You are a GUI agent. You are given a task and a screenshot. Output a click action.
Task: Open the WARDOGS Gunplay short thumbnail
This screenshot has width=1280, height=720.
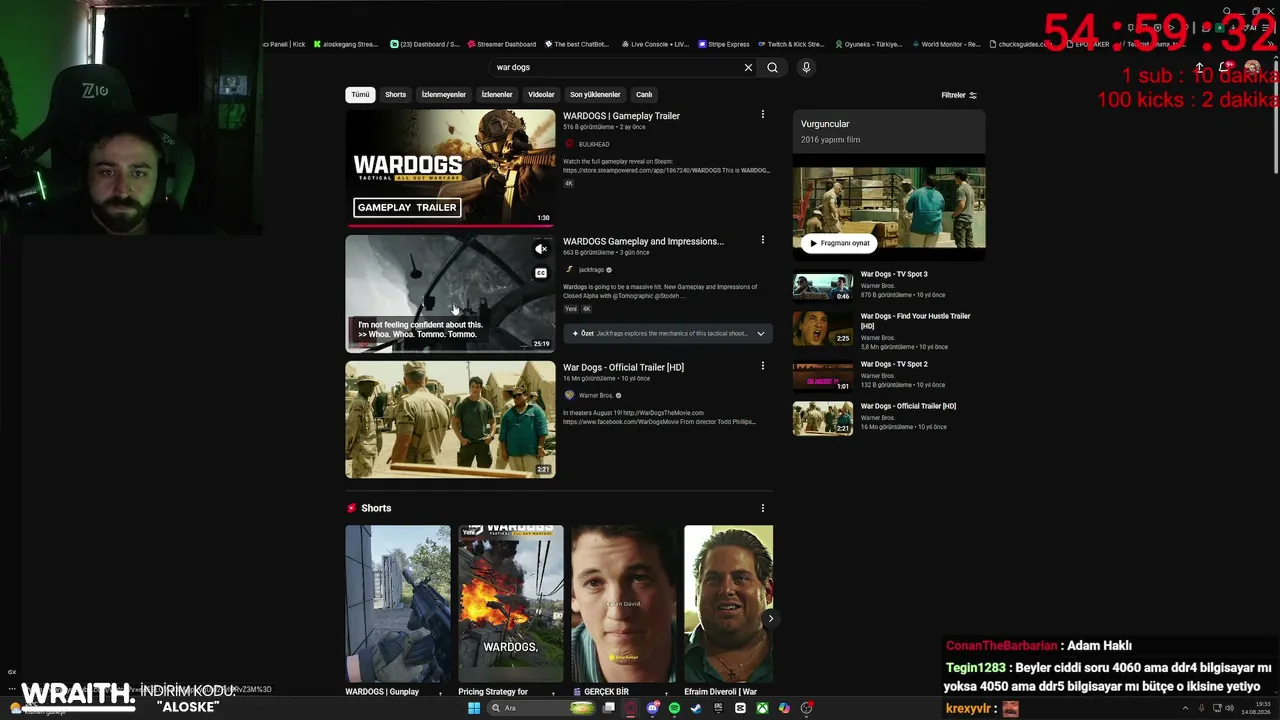398,604
